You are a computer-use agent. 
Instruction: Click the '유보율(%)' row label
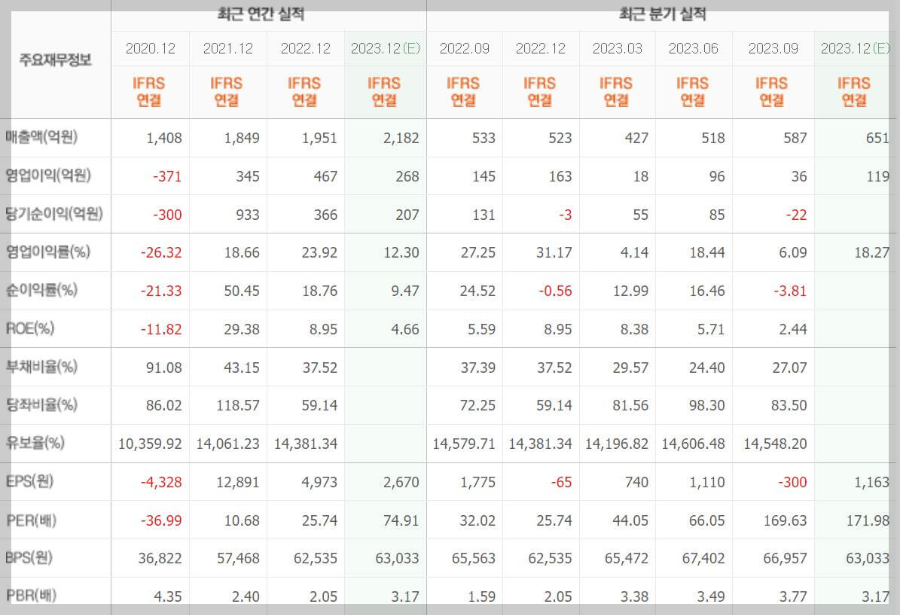pyautogui.click(x=35, y=443)
